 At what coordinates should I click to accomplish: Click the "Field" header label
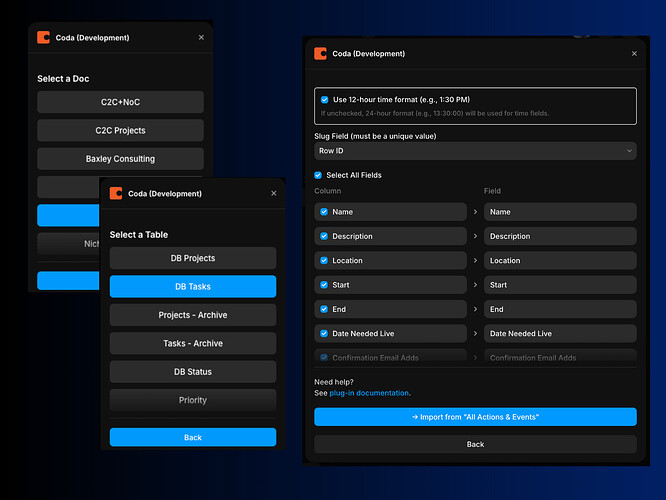pos(492,191)
